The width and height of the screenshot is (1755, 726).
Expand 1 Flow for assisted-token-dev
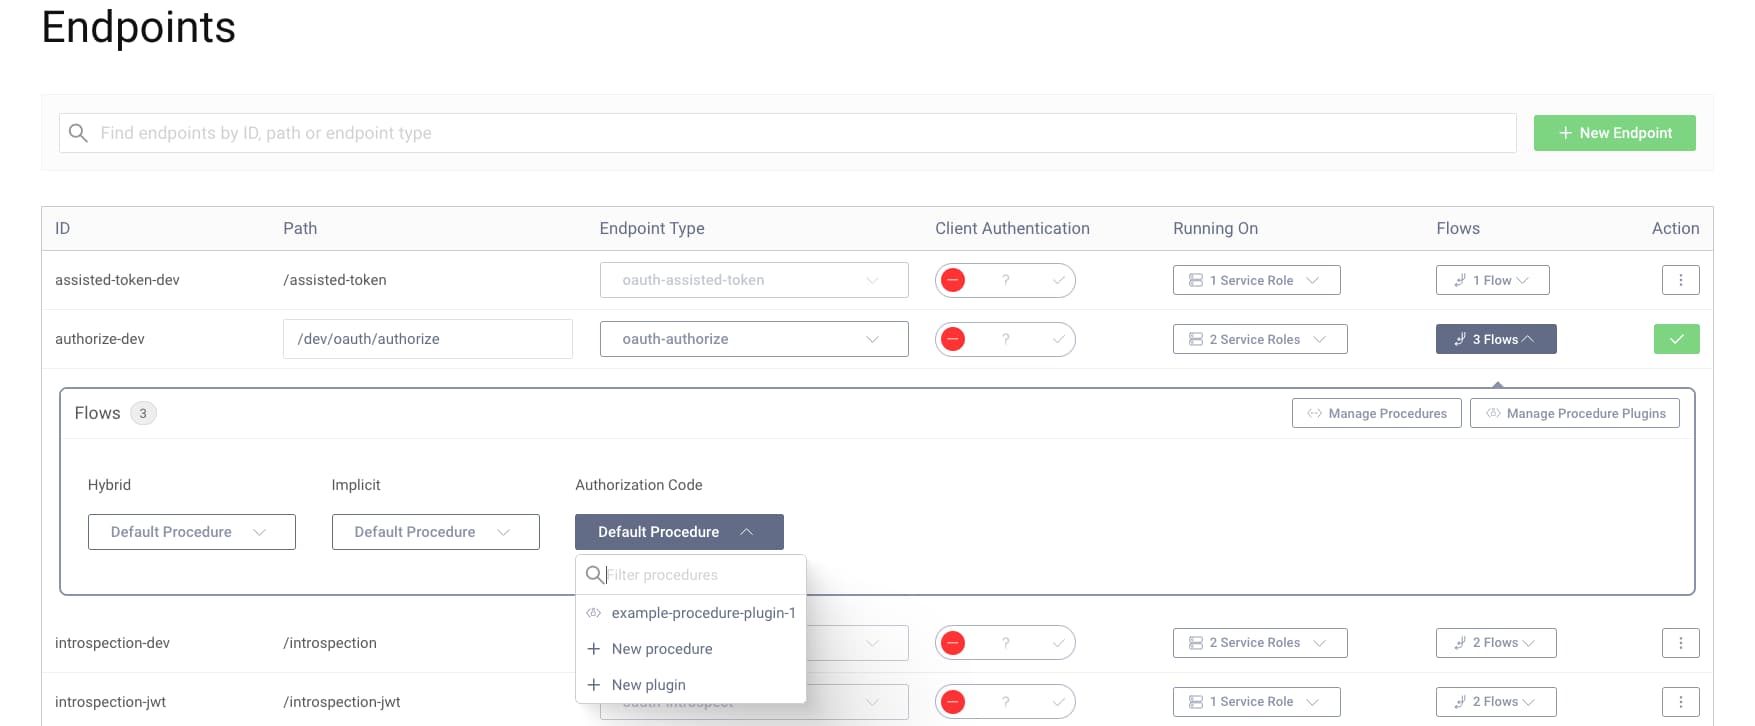1492,280
